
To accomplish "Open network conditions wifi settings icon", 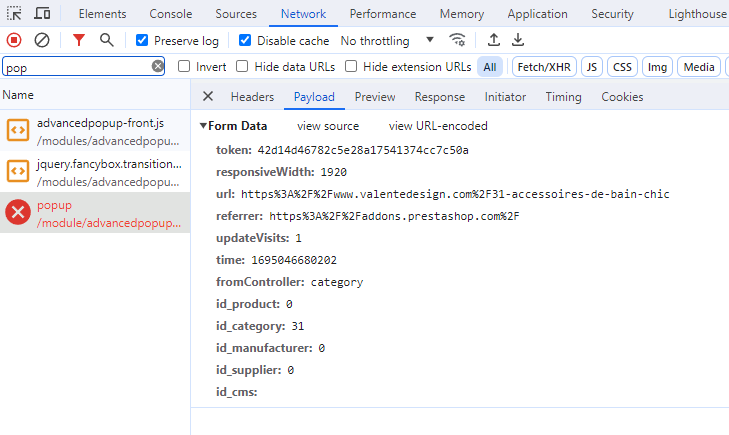I will coord(457,40).
